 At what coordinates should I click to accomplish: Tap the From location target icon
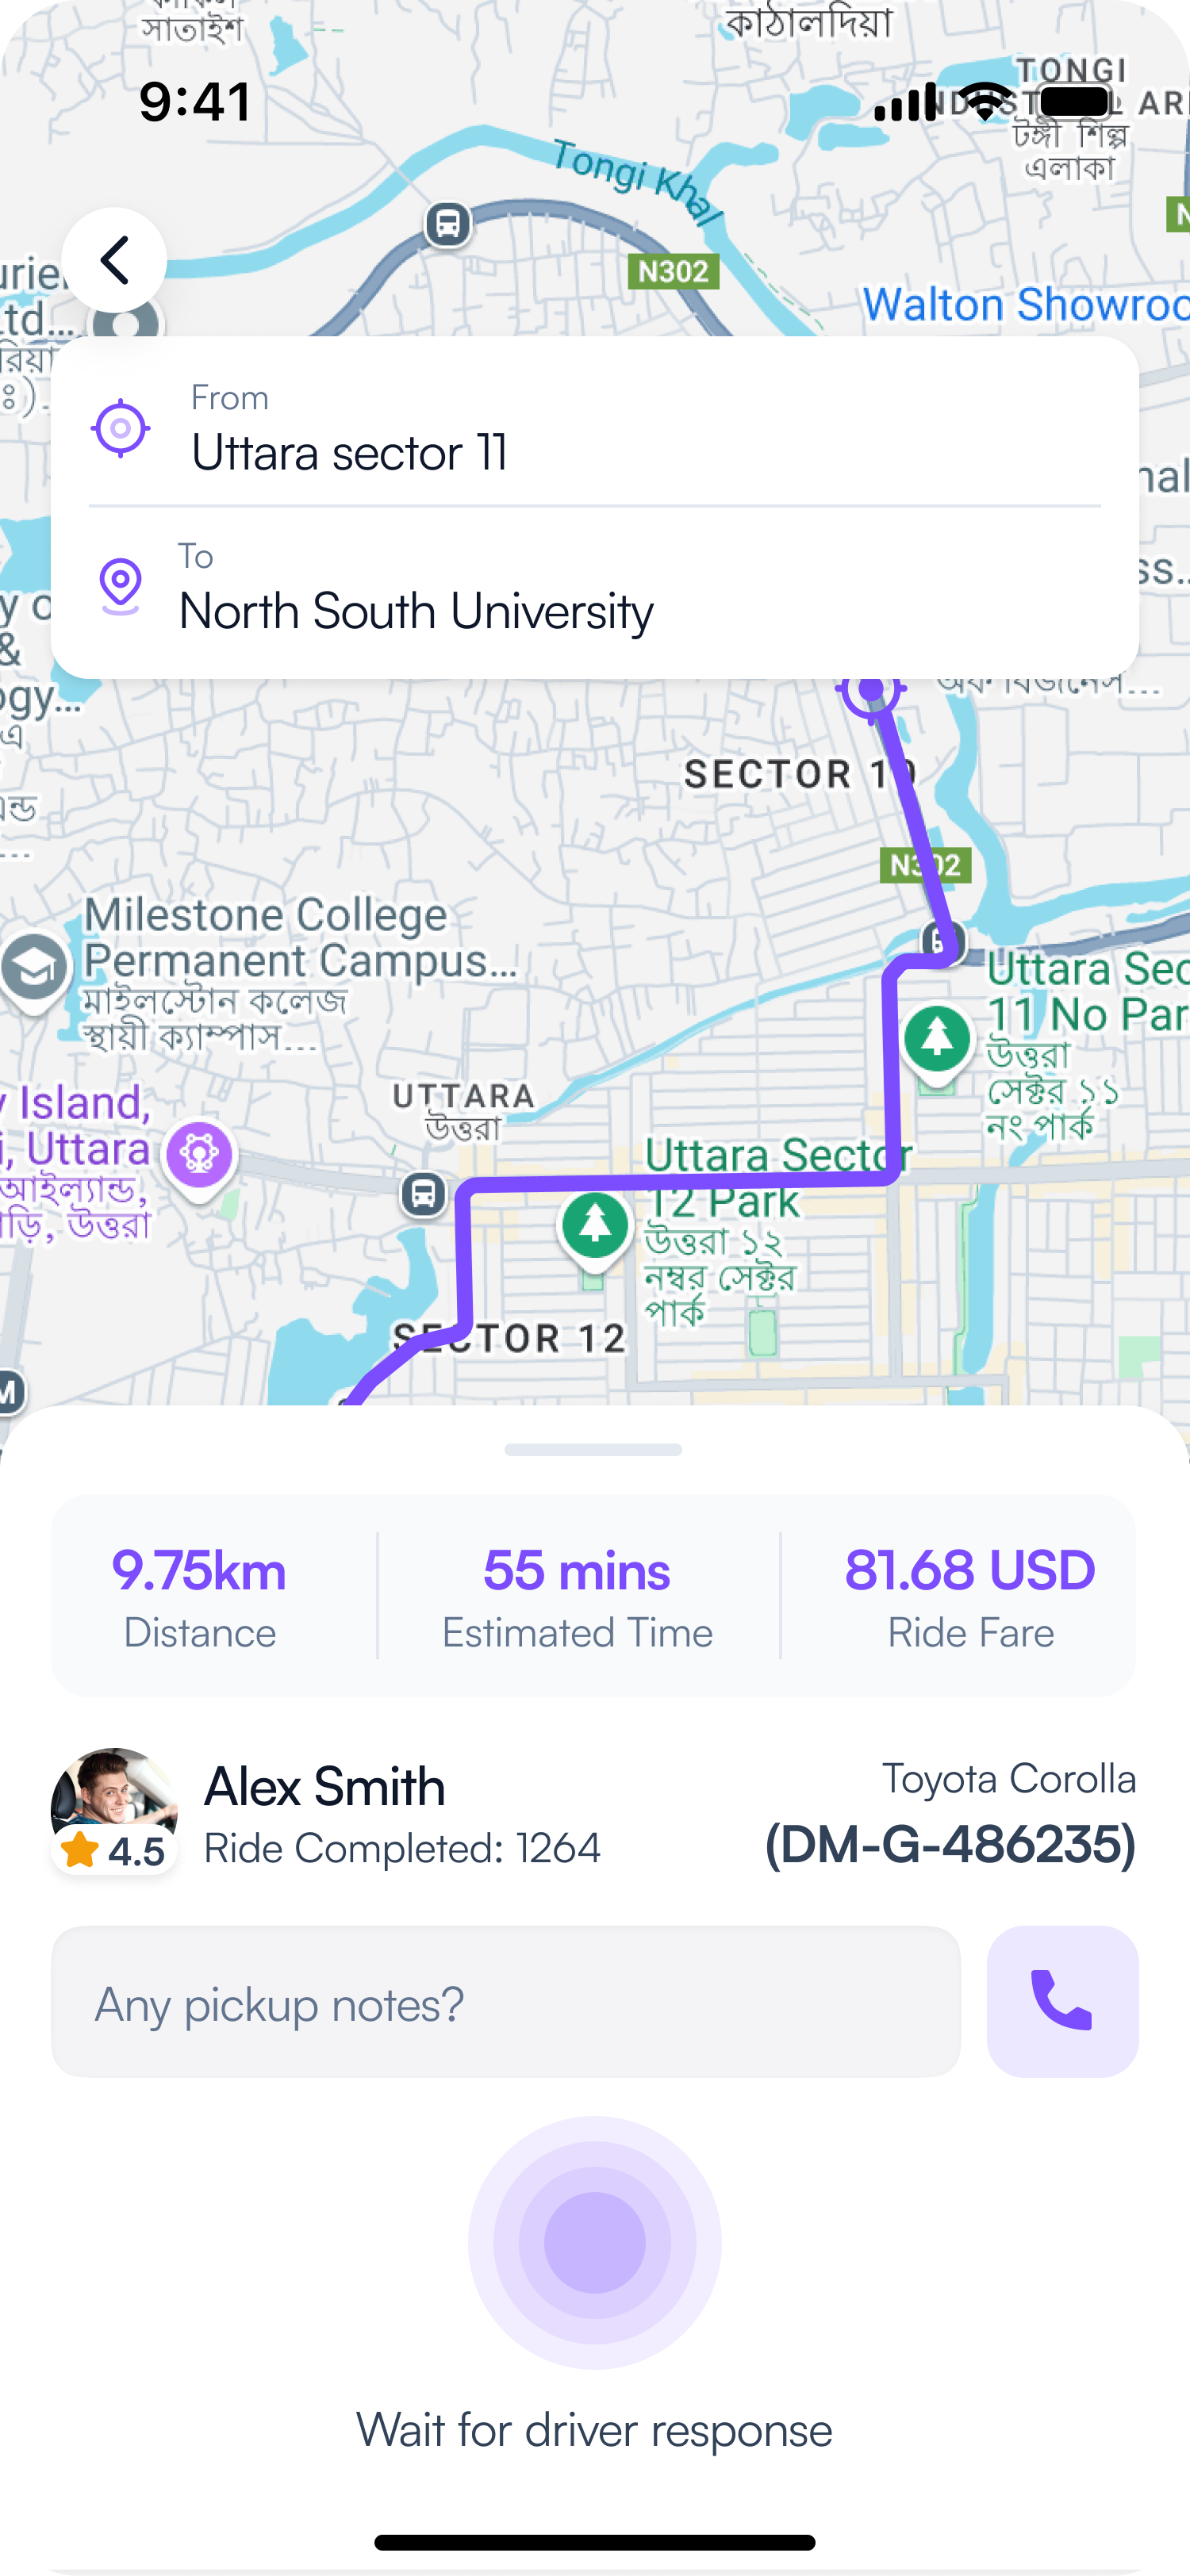[121, 428]
